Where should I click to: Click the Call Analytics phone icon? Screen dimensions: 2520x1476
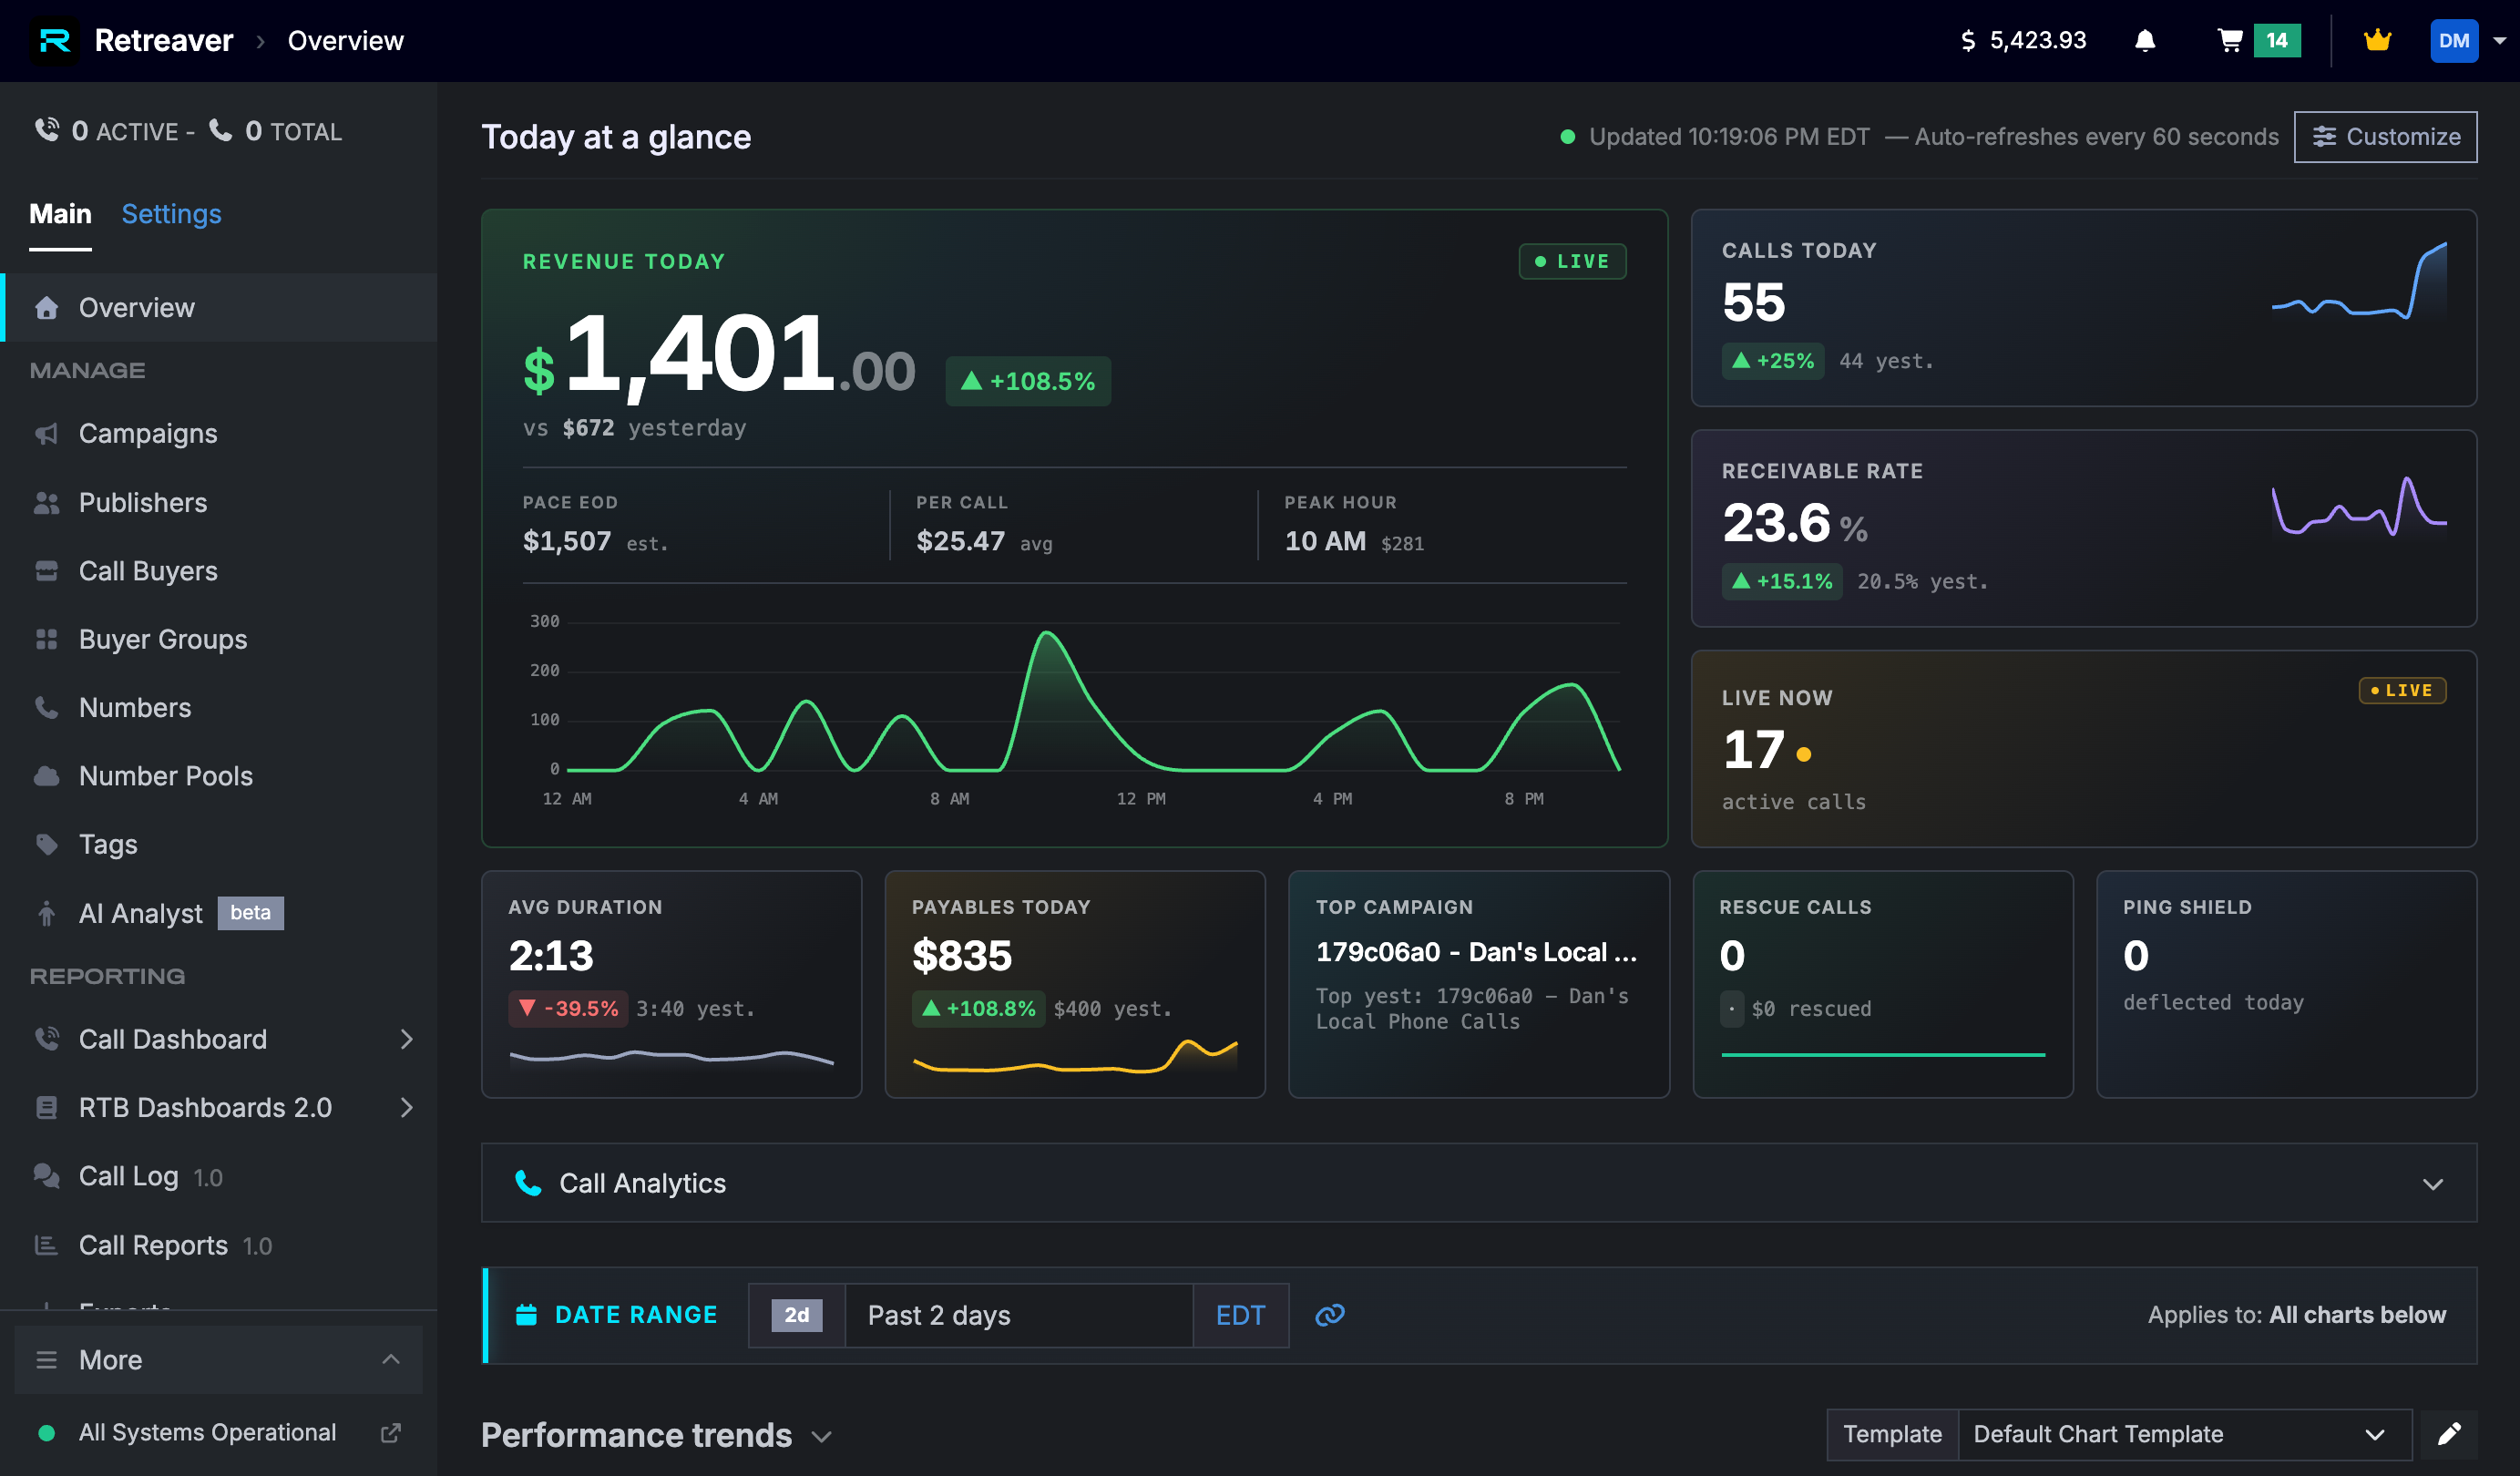[x=528, y=1183]
